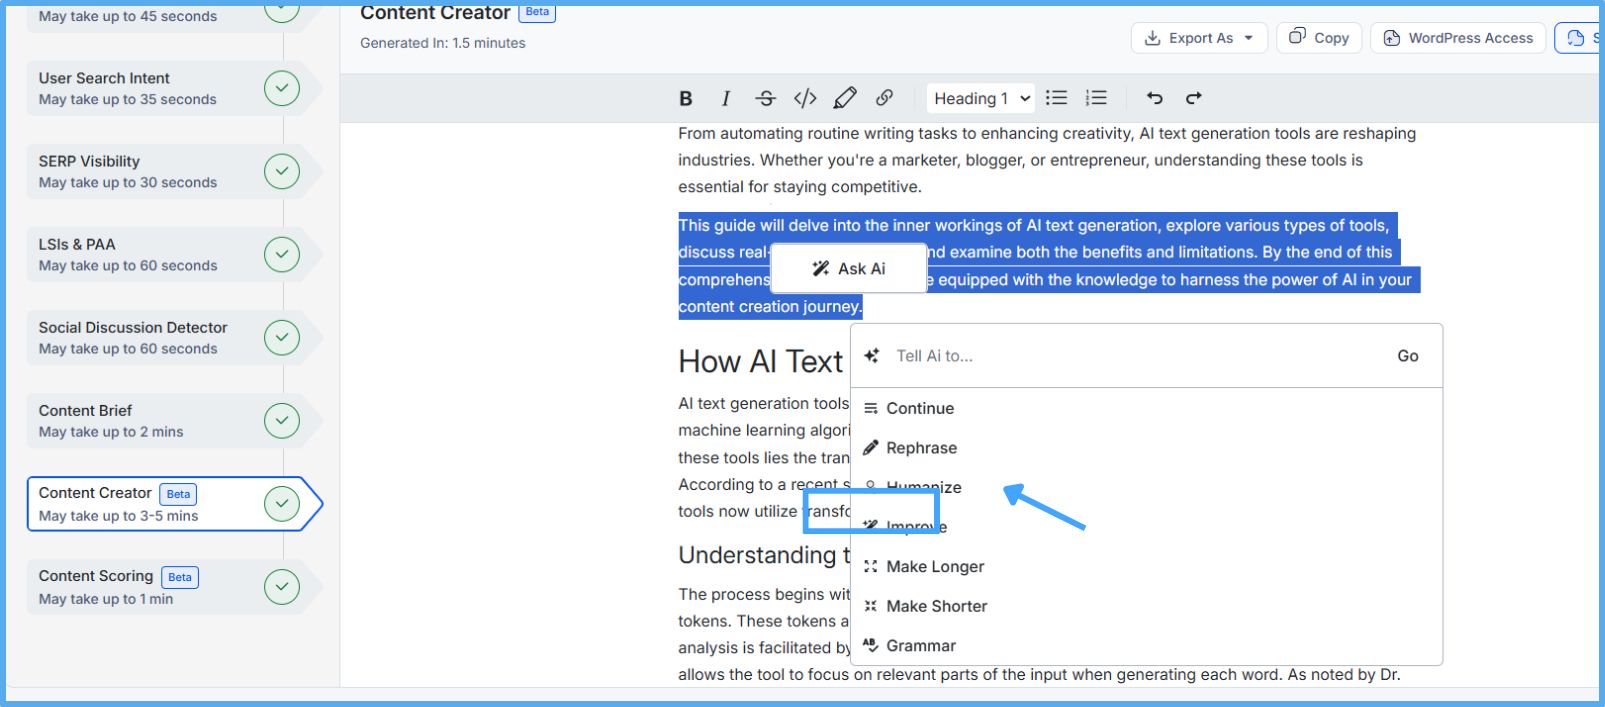Click the Beta badge in sidebar Content Creator

[179, 494]
